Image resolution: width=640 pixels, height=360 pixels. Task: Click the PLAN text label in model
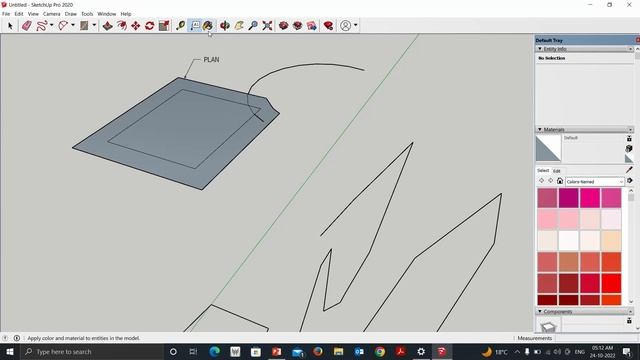point(211,60)
